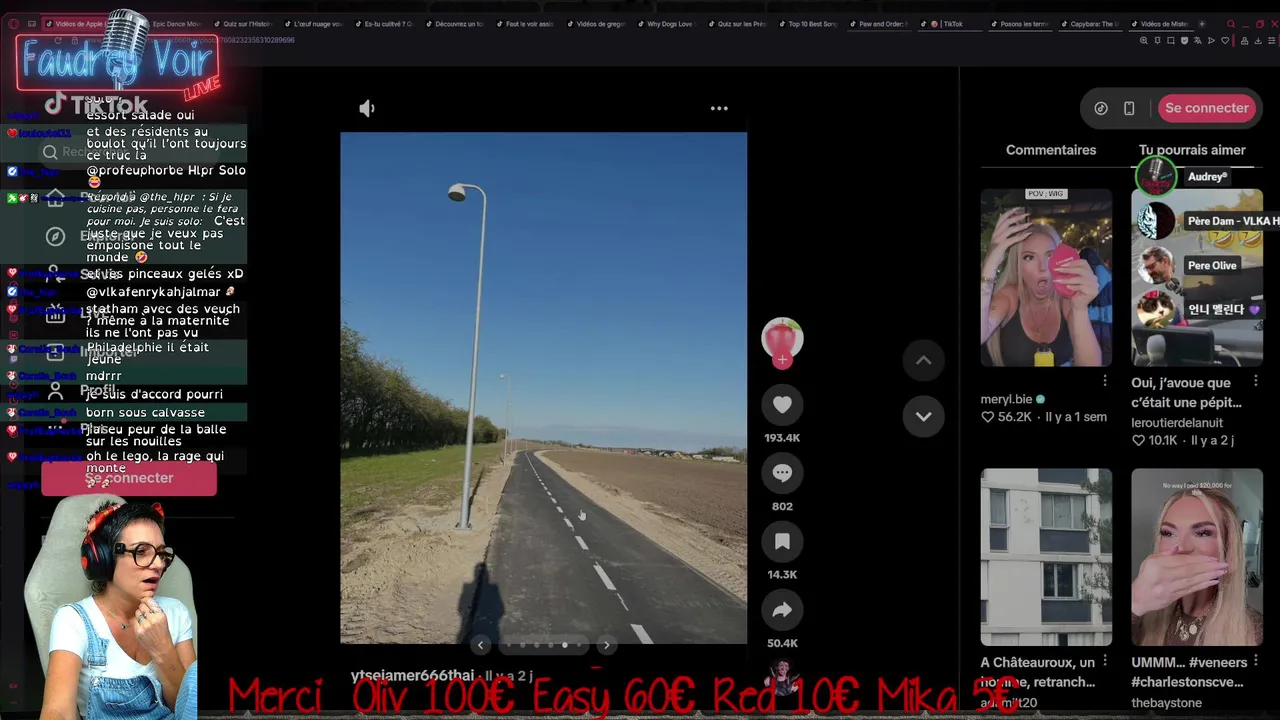Screen dimensions: 1280x720
Task: Mute the TikTok video sound
Action: click(367, 108)
